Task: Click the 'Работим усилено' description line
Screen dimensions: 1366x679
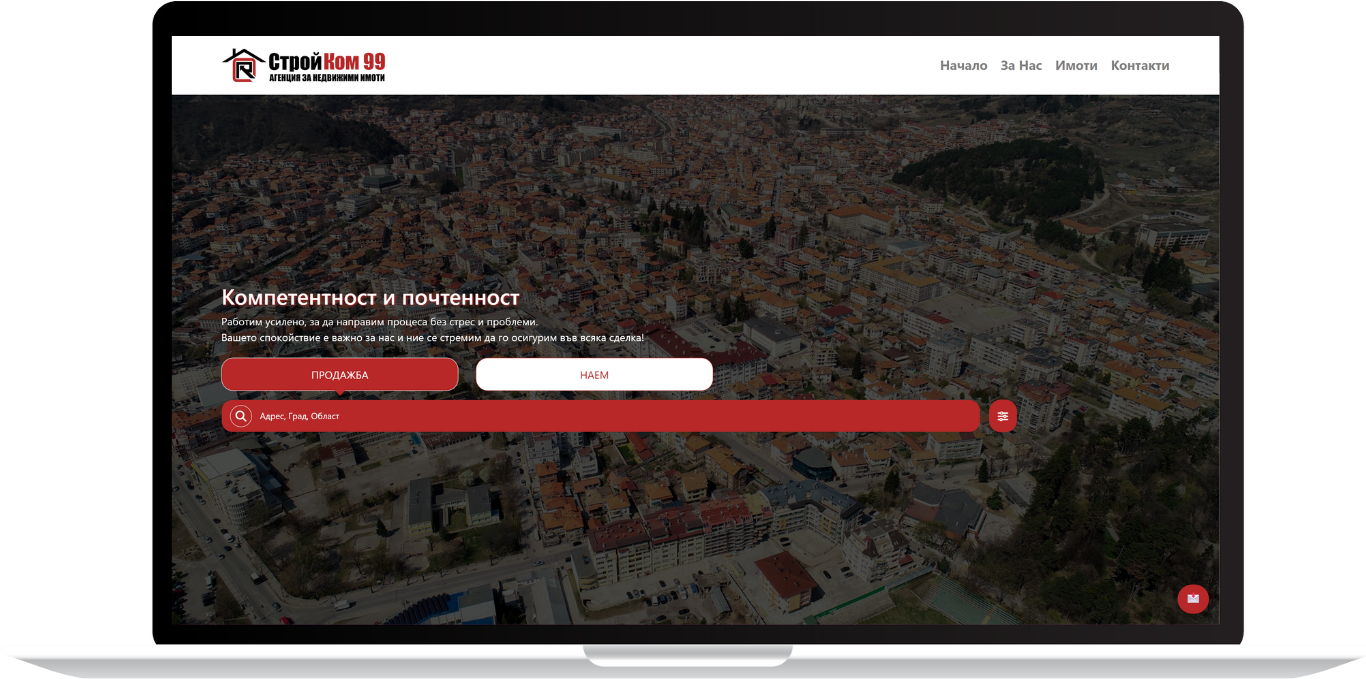Action: pos(379,322)
